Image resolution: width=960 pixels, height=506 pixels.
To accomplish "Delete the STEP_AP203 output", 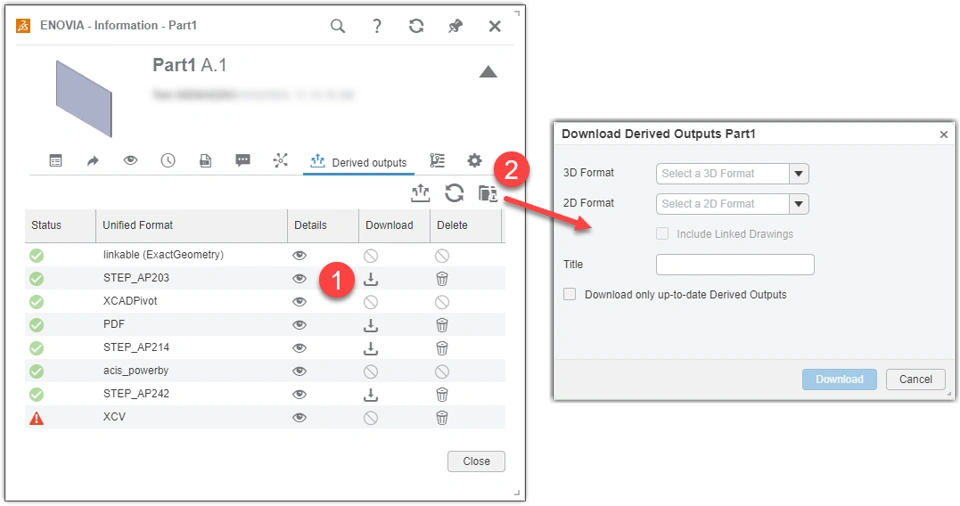I will pyautogui.click(x=442, y=279).
